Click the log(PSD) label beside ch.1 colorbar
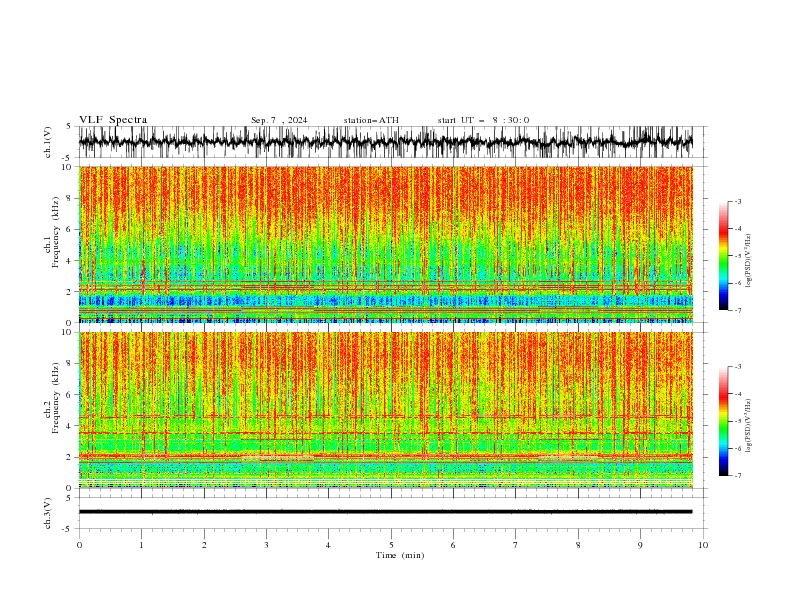This screenshot has width=792, height=612. [x=748, y=261]
